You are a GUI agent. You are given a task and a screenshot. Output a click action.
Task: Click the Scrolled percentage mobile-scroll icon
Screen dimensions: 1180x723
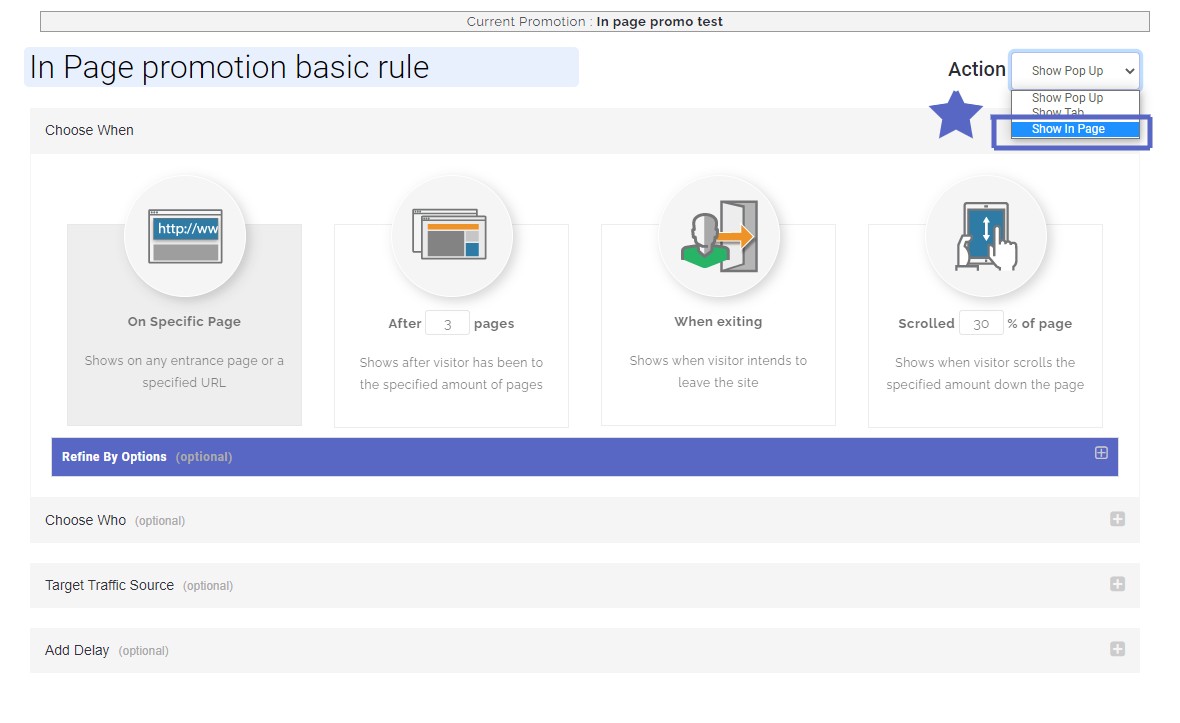pos(984,236)
